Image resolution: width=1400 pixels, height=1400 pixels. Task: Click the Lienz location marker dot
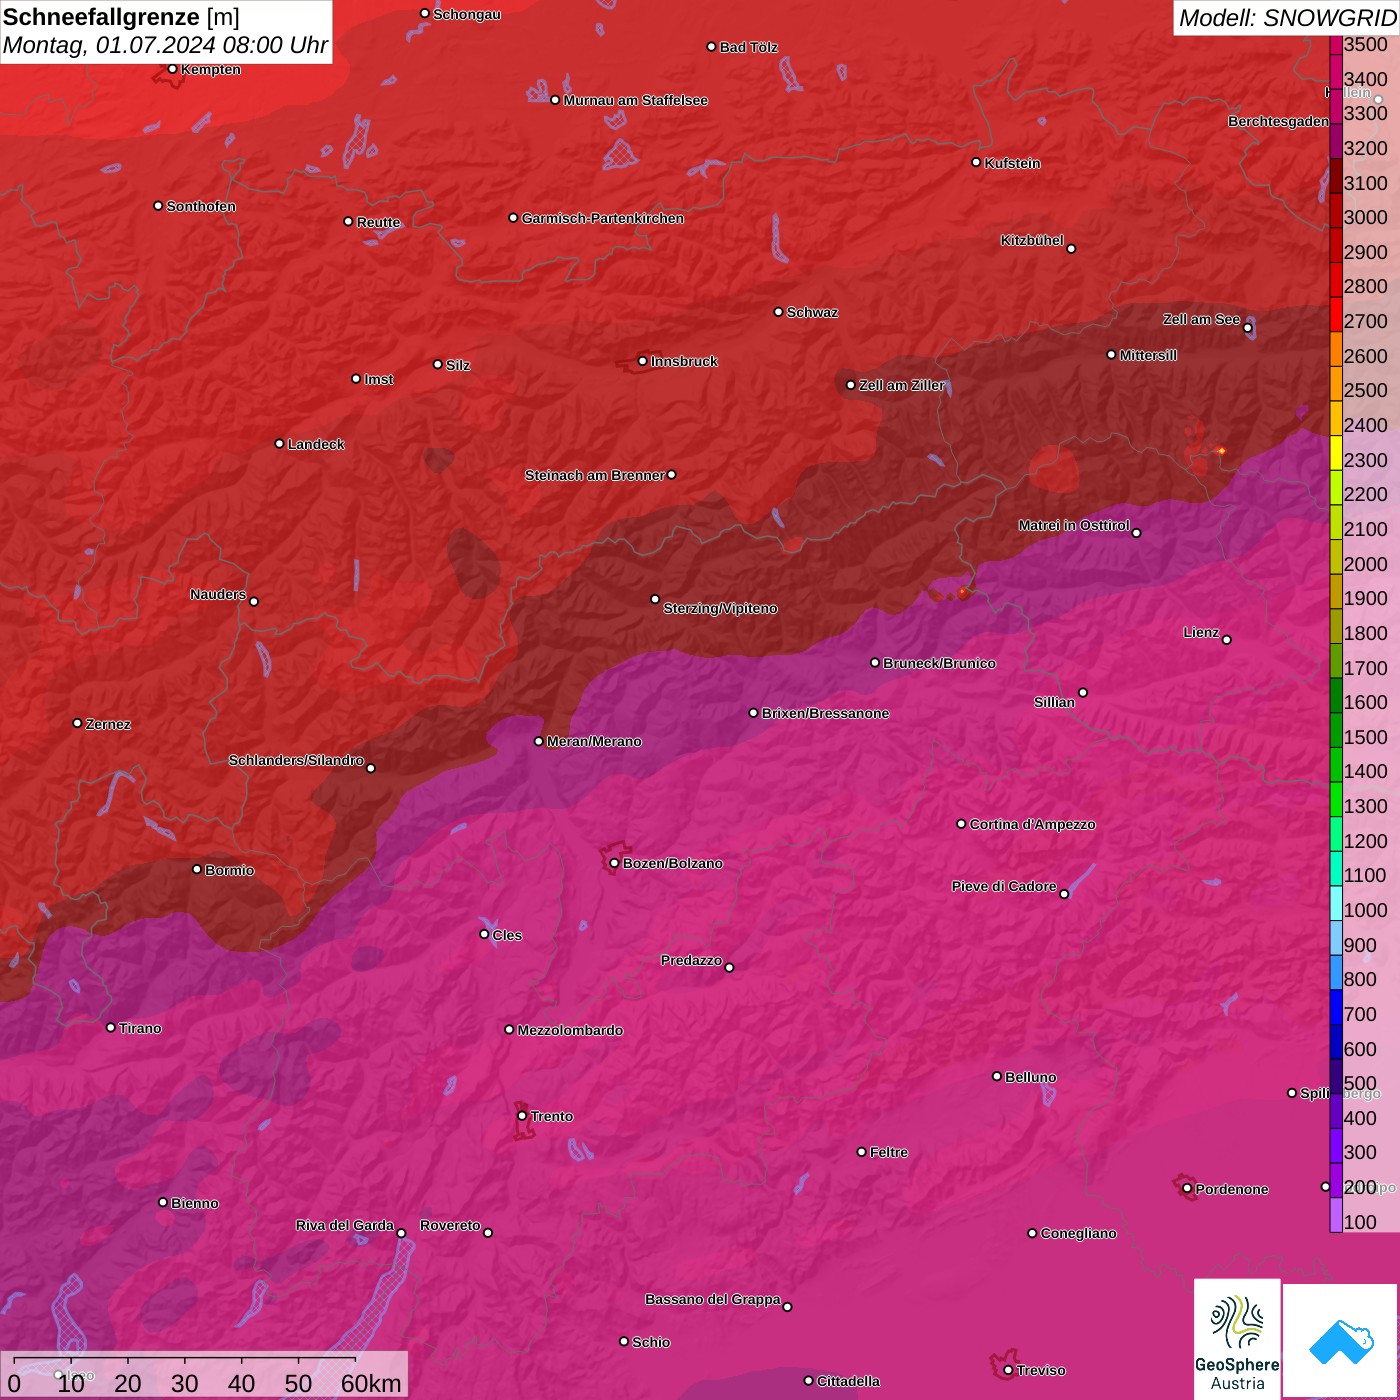[x=1227, y=639]
